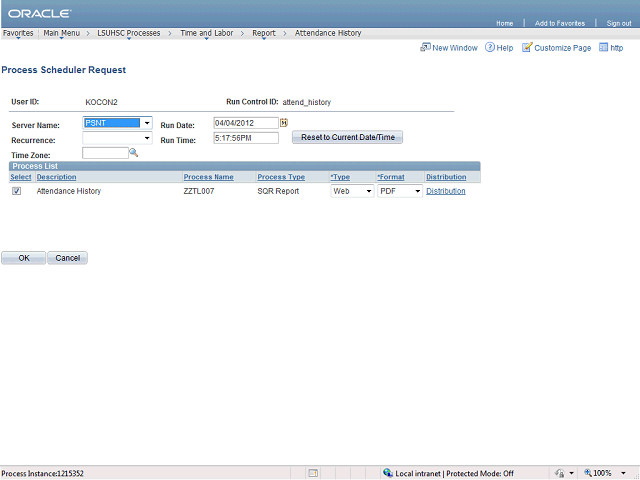
Task: Click the attend_history run control ID
Action: tap(307, 102)
